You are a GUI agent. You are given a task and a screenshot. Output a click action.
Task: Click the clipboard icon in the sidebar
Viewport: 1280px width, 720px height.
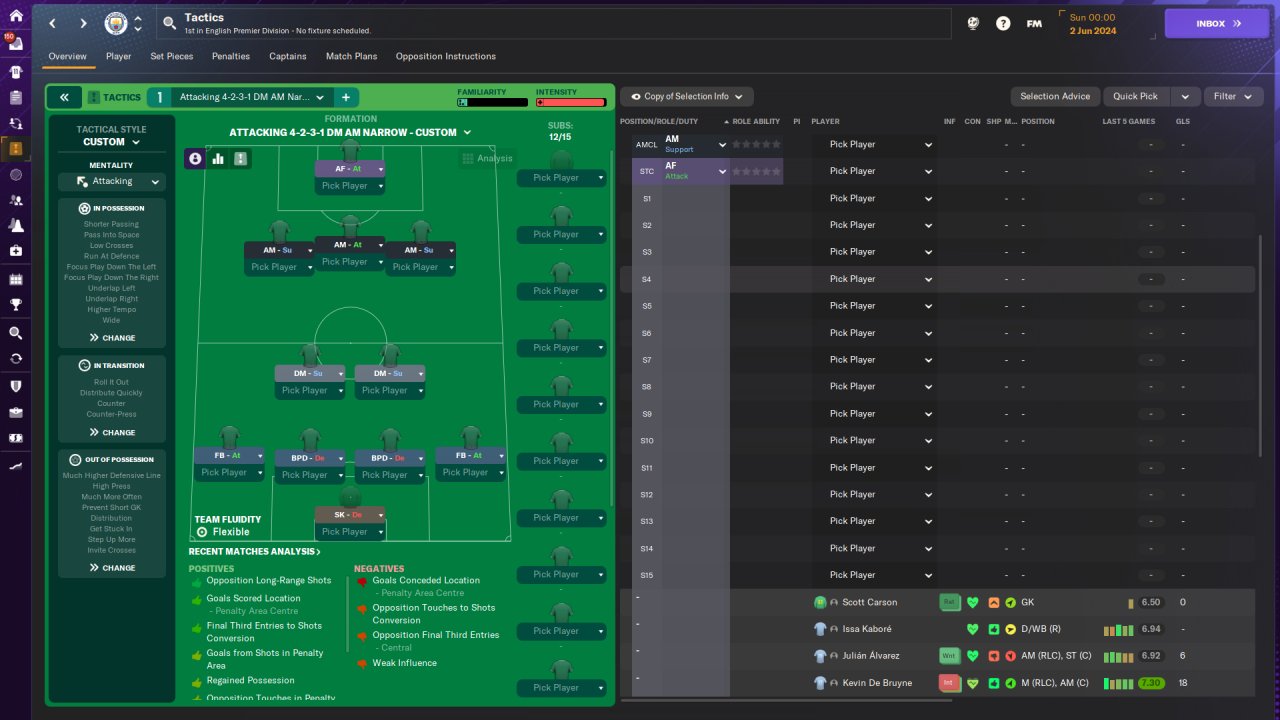point(16,98)
